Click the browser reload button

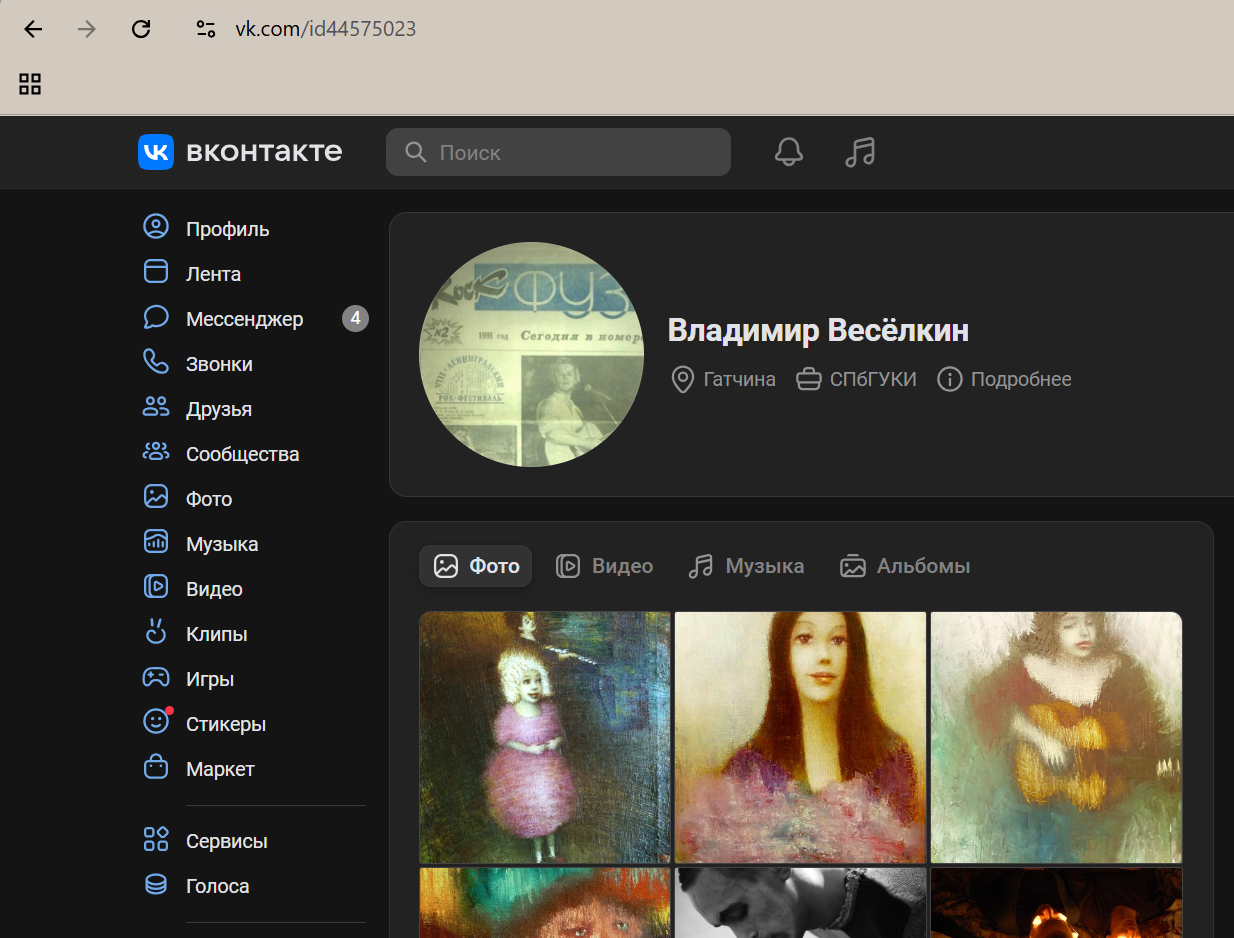(141, 29)
